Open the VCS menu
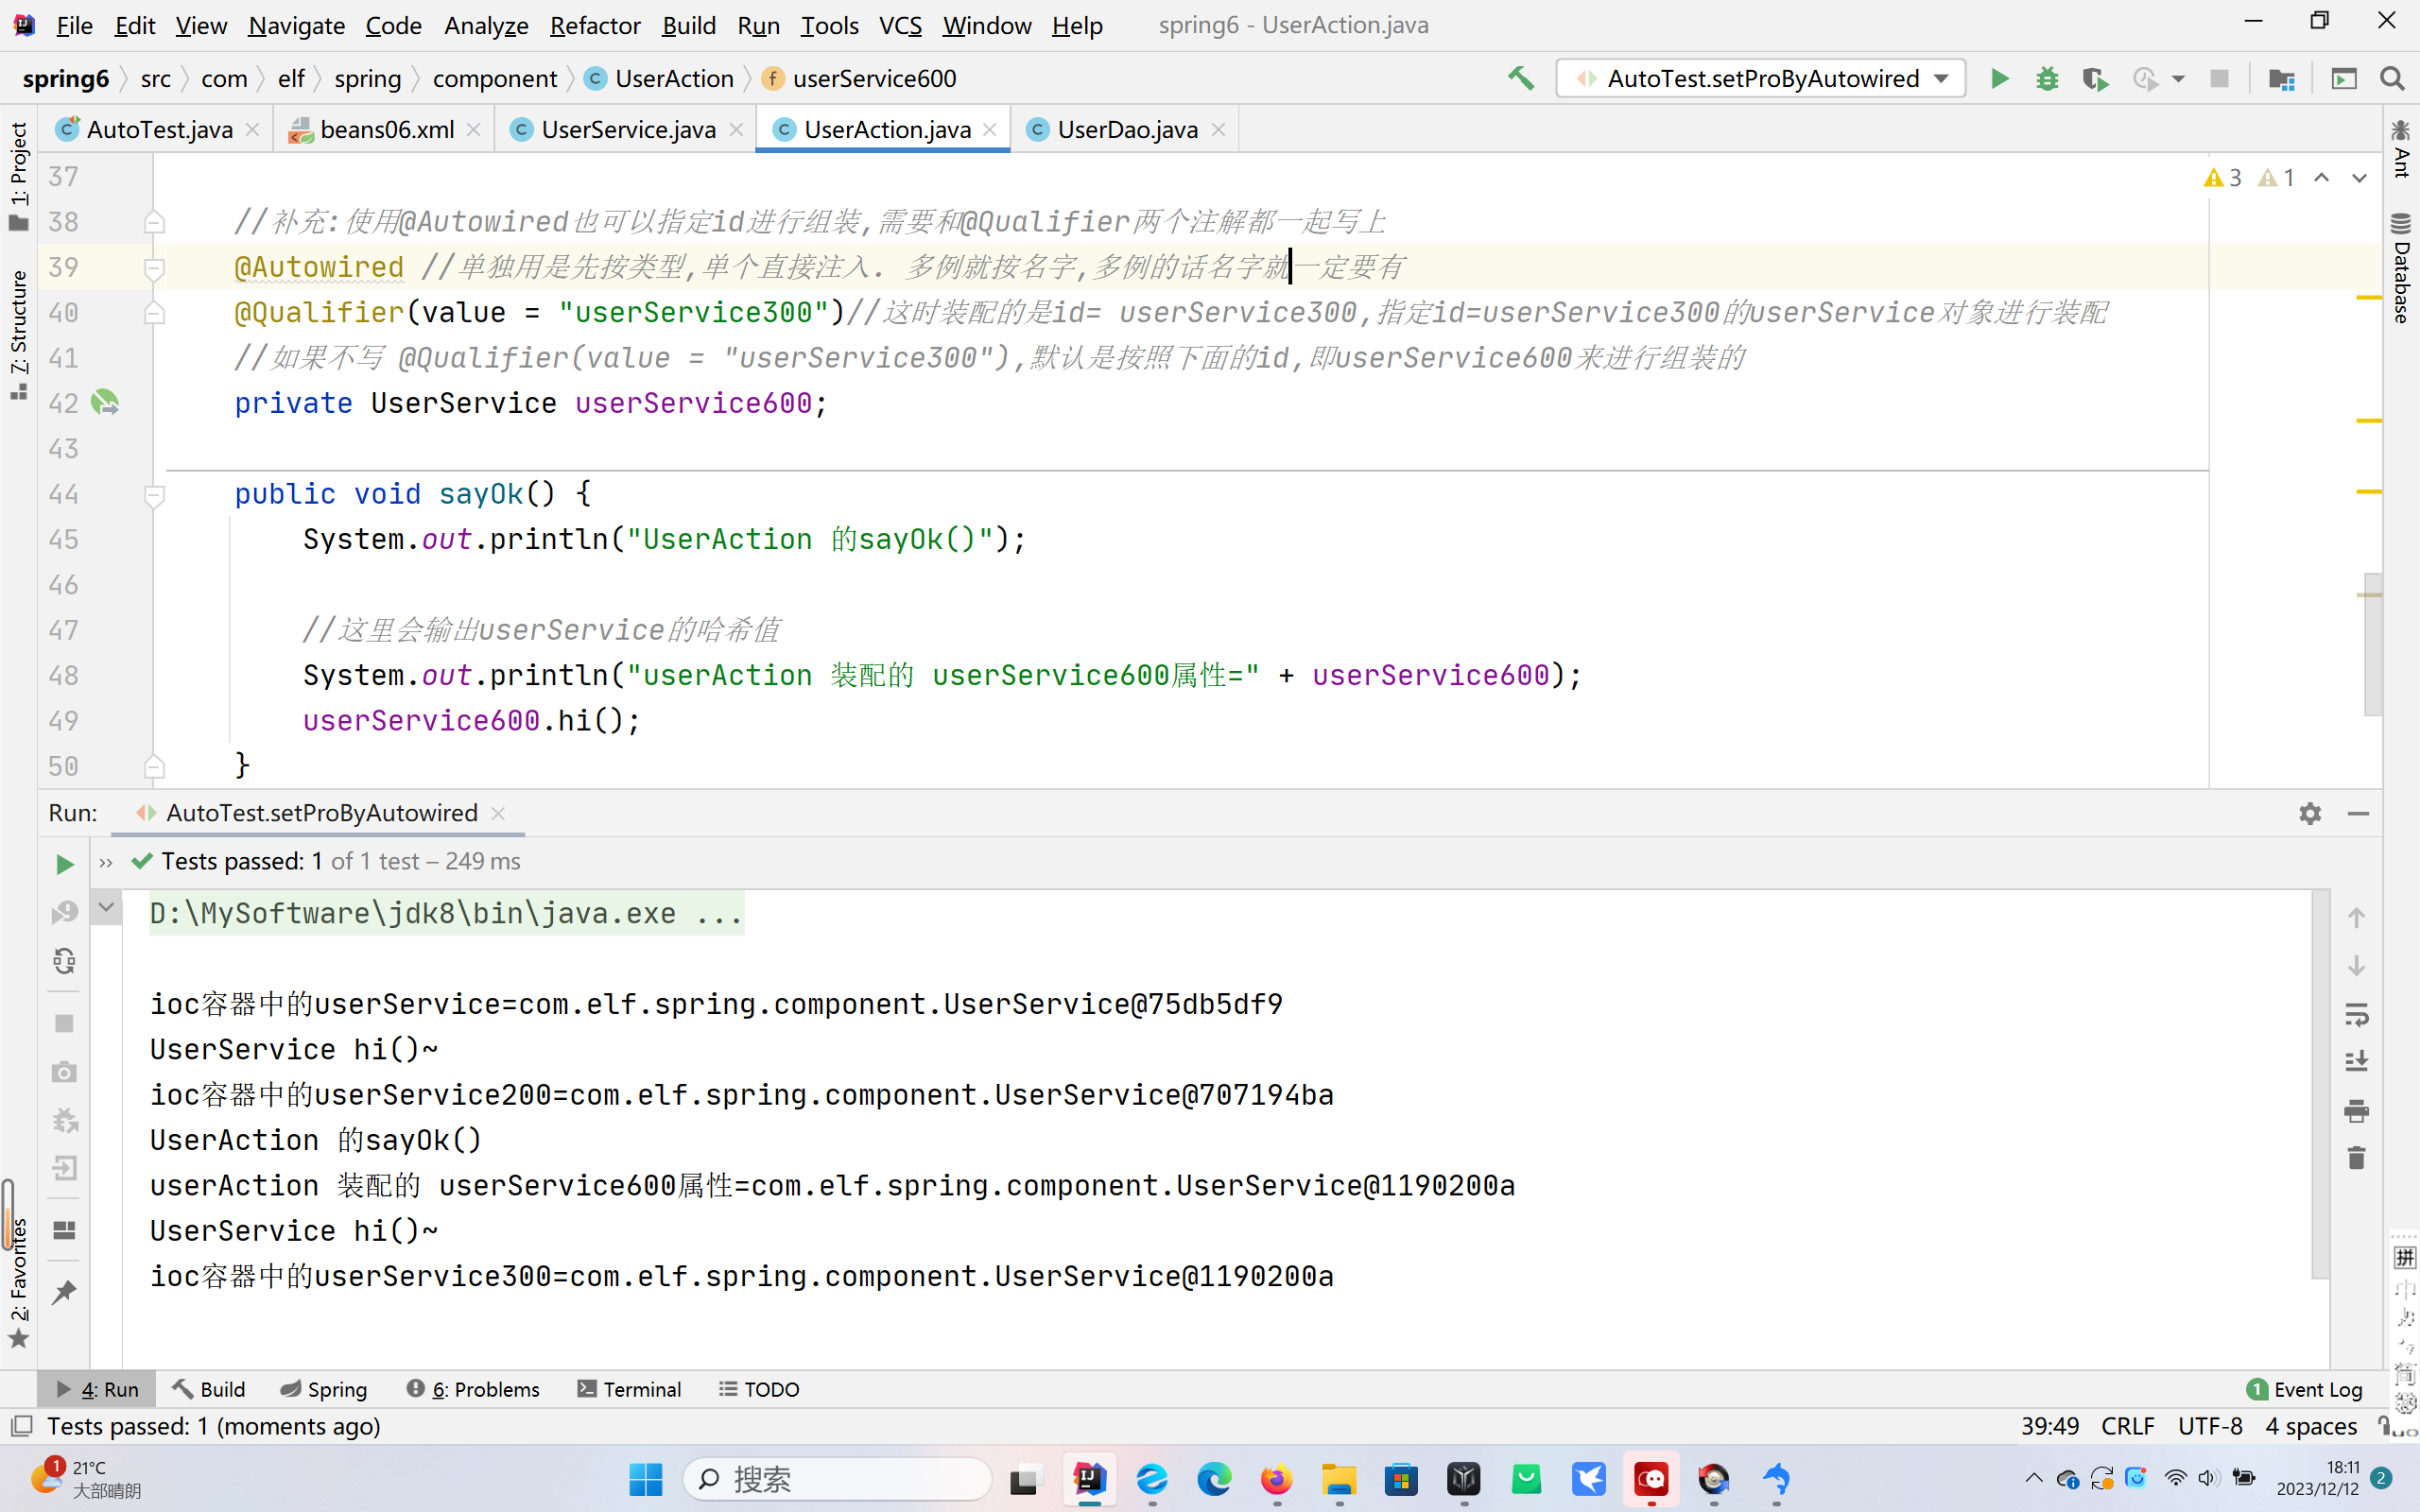This screenshot has width=2420, height=1512. (x=900, y=25)
